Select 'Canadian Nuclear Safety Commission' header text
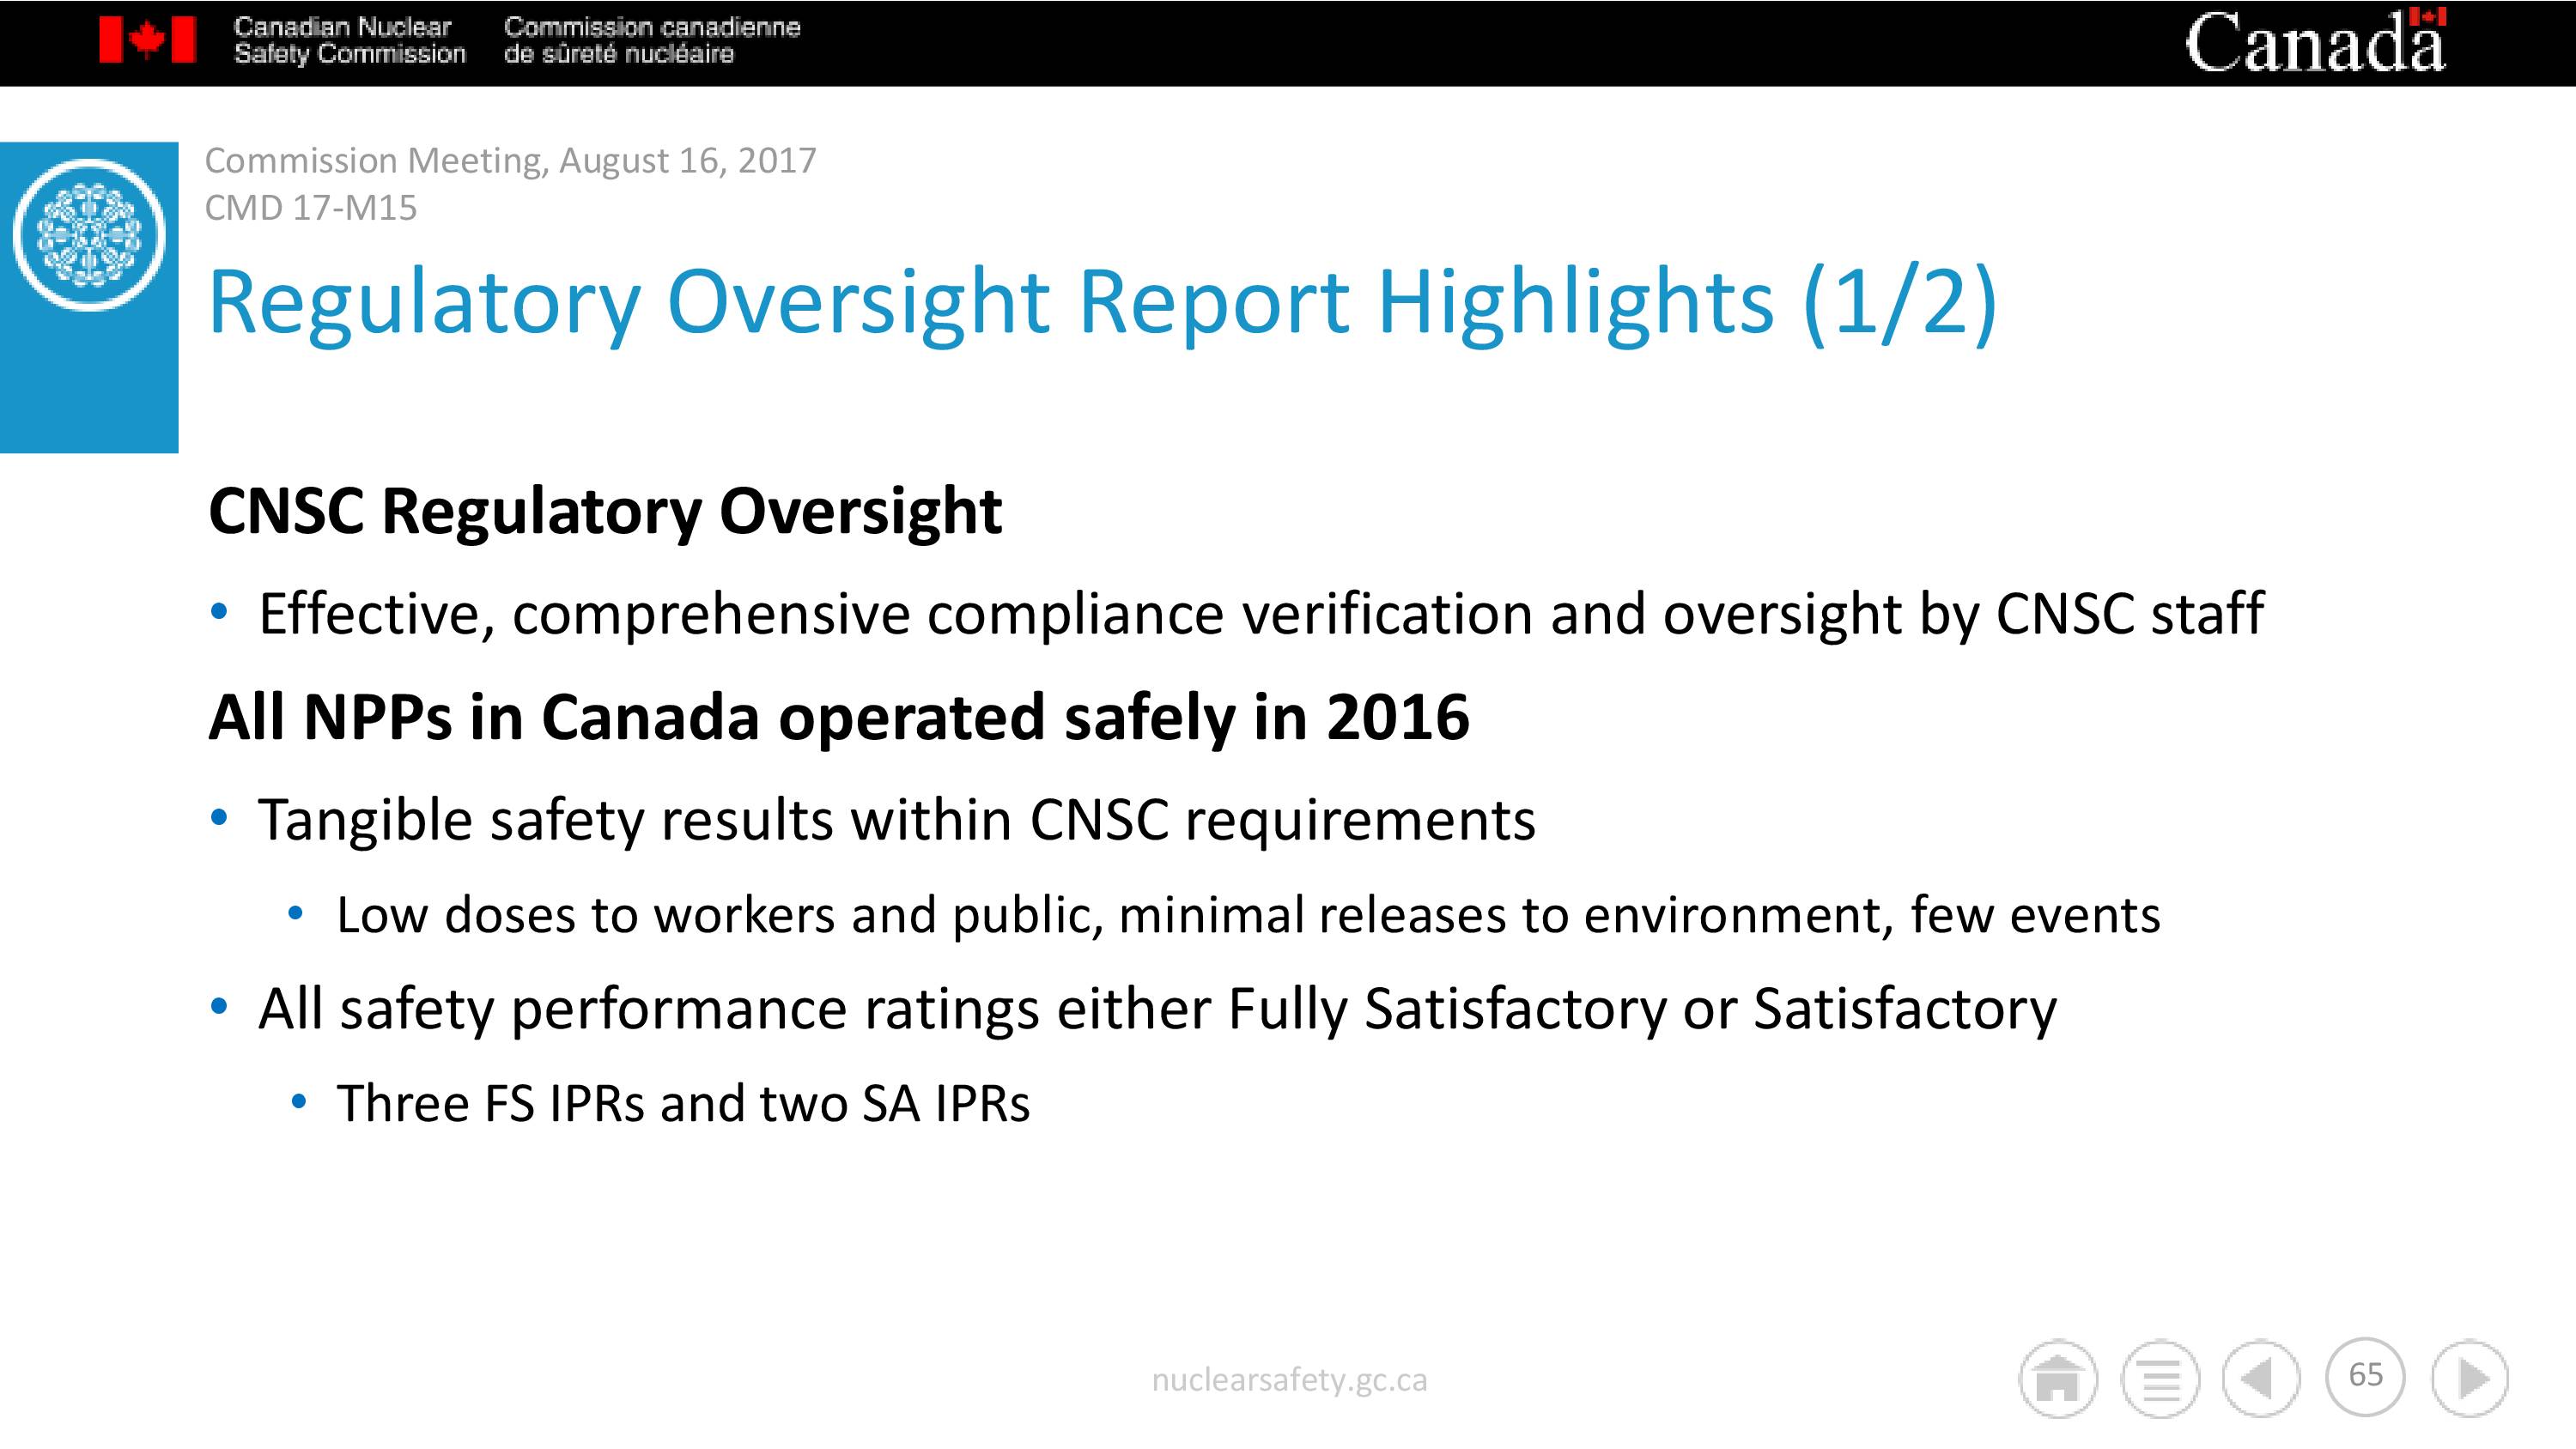The height and width of the screenshot is (1449, 2576). (x=349, y=40)
